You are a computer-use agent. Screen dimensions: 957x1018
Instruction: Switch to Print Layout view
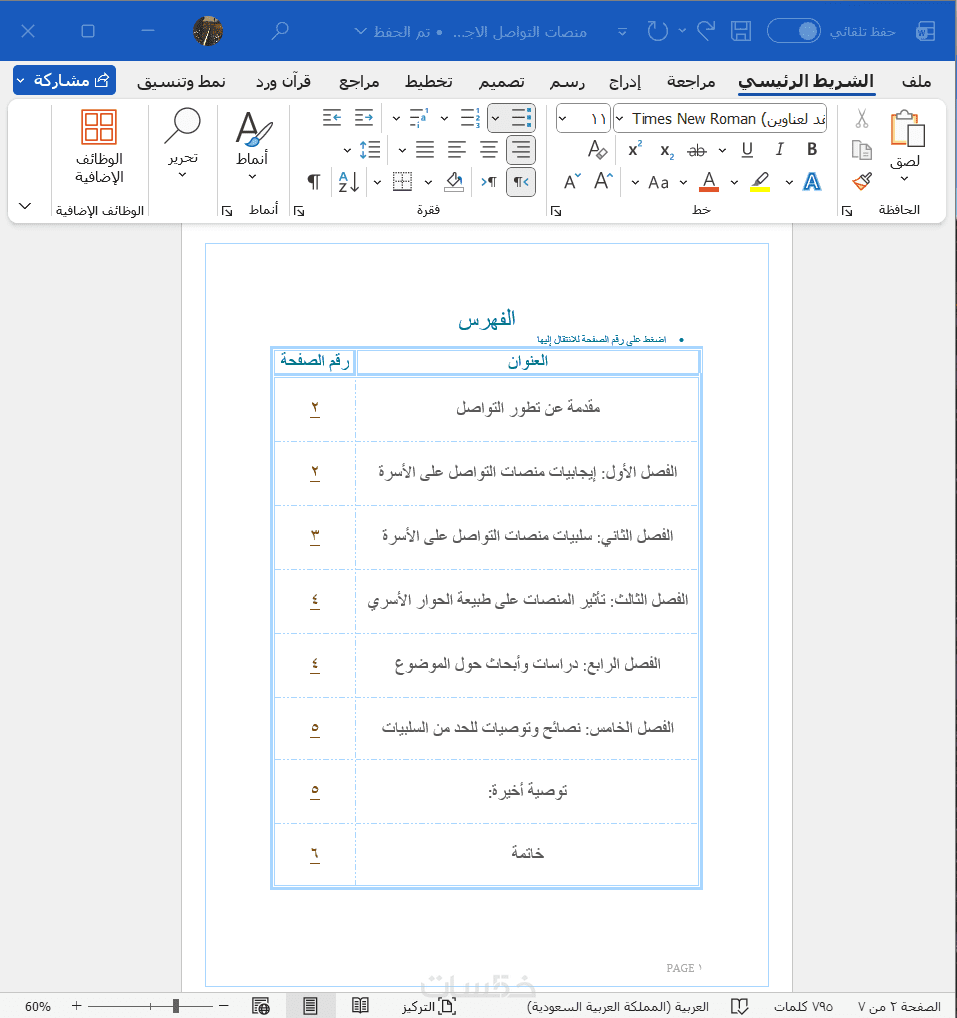(x=310, y=1006)
